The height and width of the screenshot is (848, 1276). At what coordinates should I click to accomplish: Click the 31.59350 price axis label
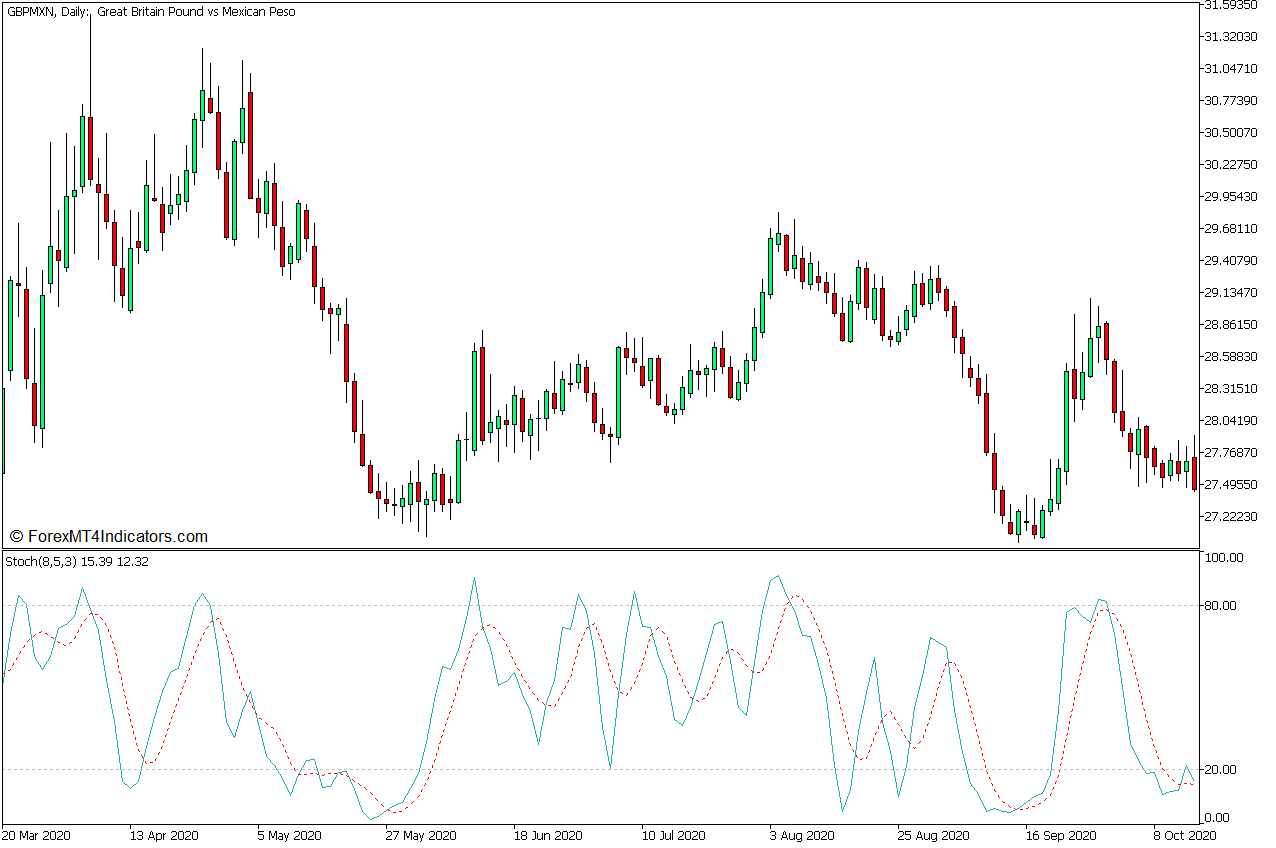(x=1231, y=5)
